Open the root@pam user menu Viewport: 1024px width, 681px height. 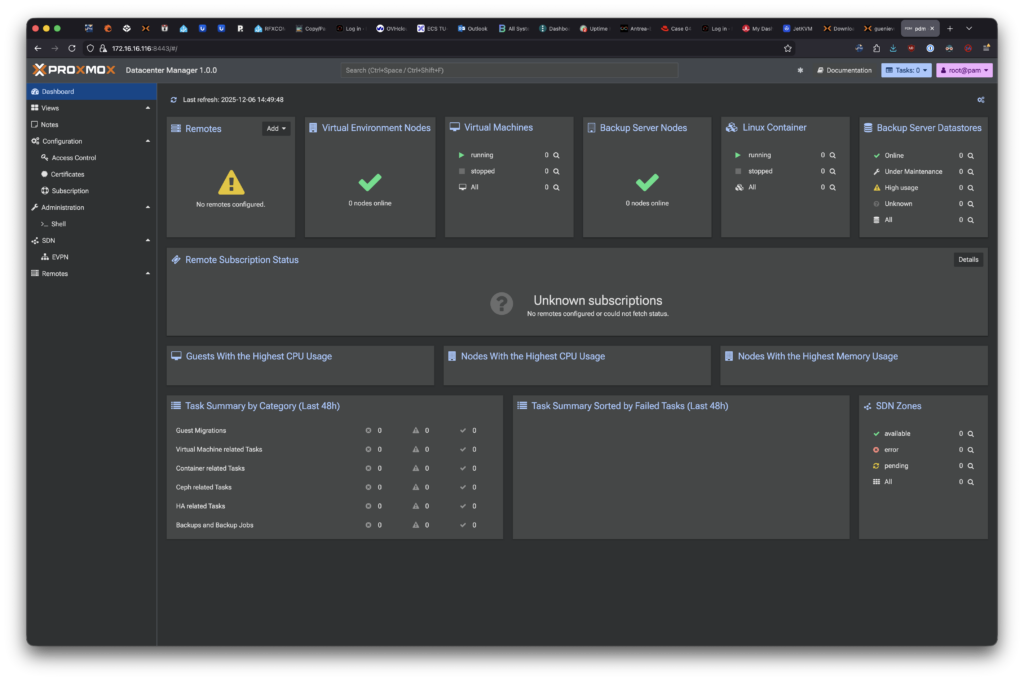point(964,70)
